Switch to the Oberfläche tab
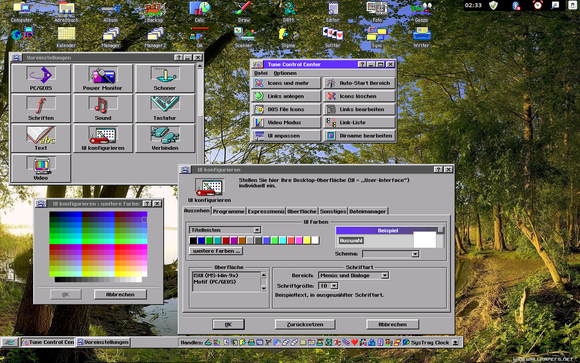The height and width of the screenshot is (363, 580). click(x=302, y=211)
